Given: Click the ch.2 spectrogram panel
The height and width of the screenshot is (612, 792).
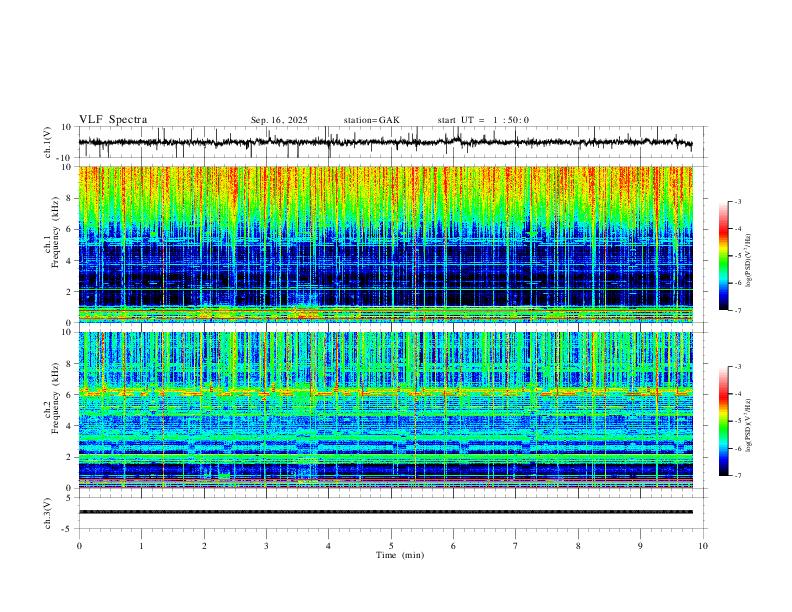Looking at the screenshot, I should click(385, 410).
